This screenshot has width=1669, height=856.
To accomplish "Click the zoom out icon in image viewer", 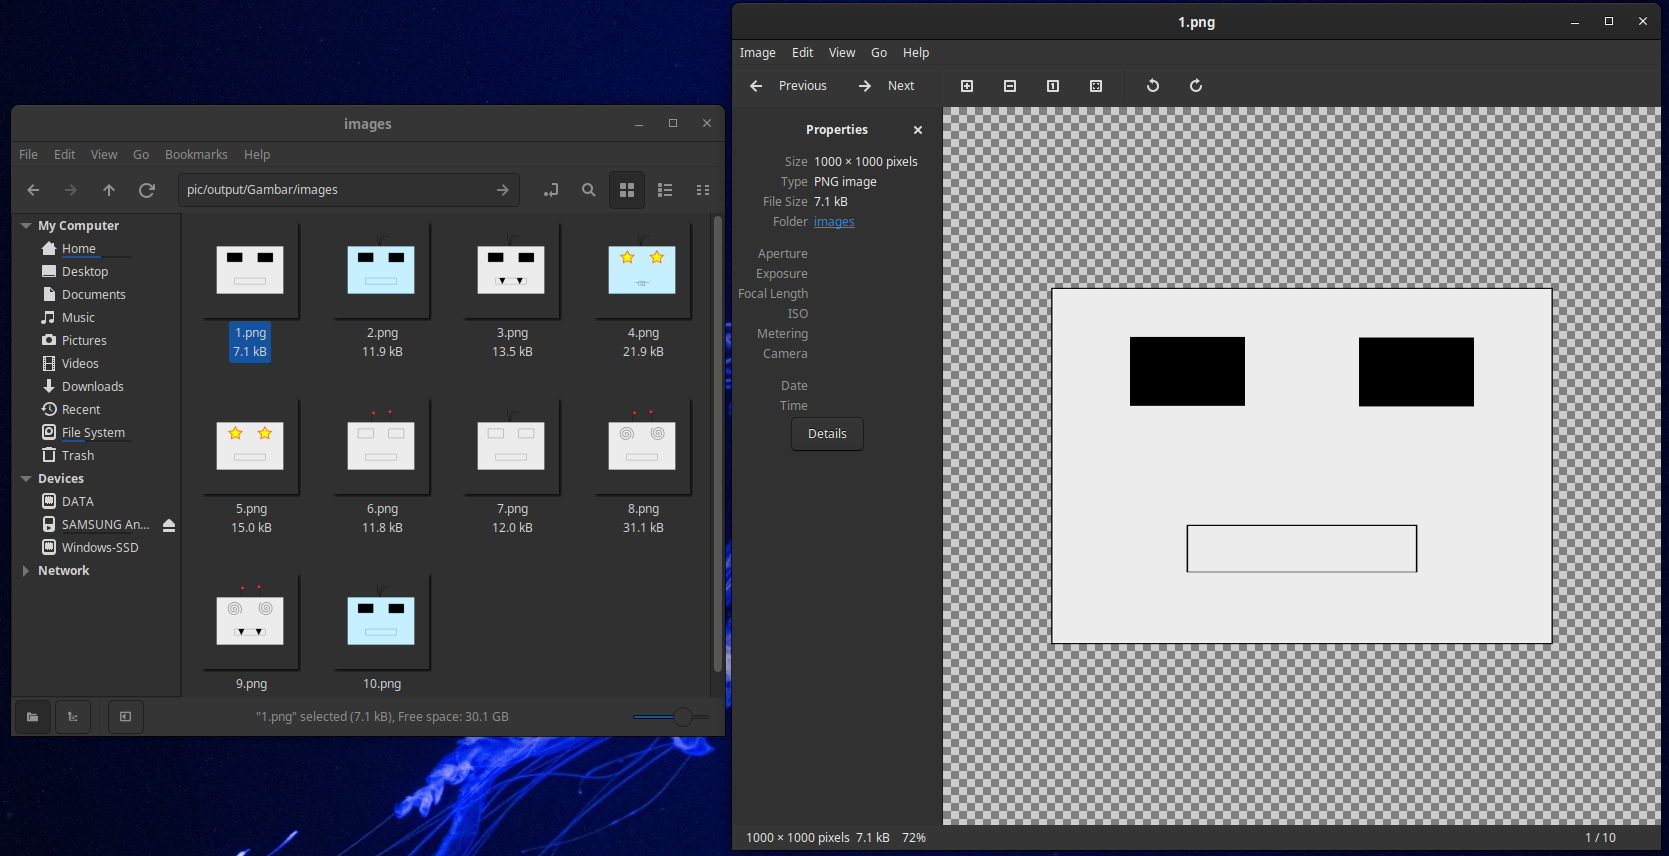I will coord(1010,86).
